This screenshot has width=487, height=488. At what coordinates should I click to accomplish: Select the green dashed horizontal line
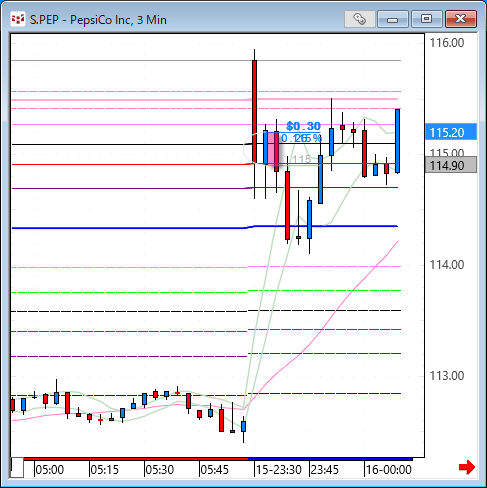206,292
